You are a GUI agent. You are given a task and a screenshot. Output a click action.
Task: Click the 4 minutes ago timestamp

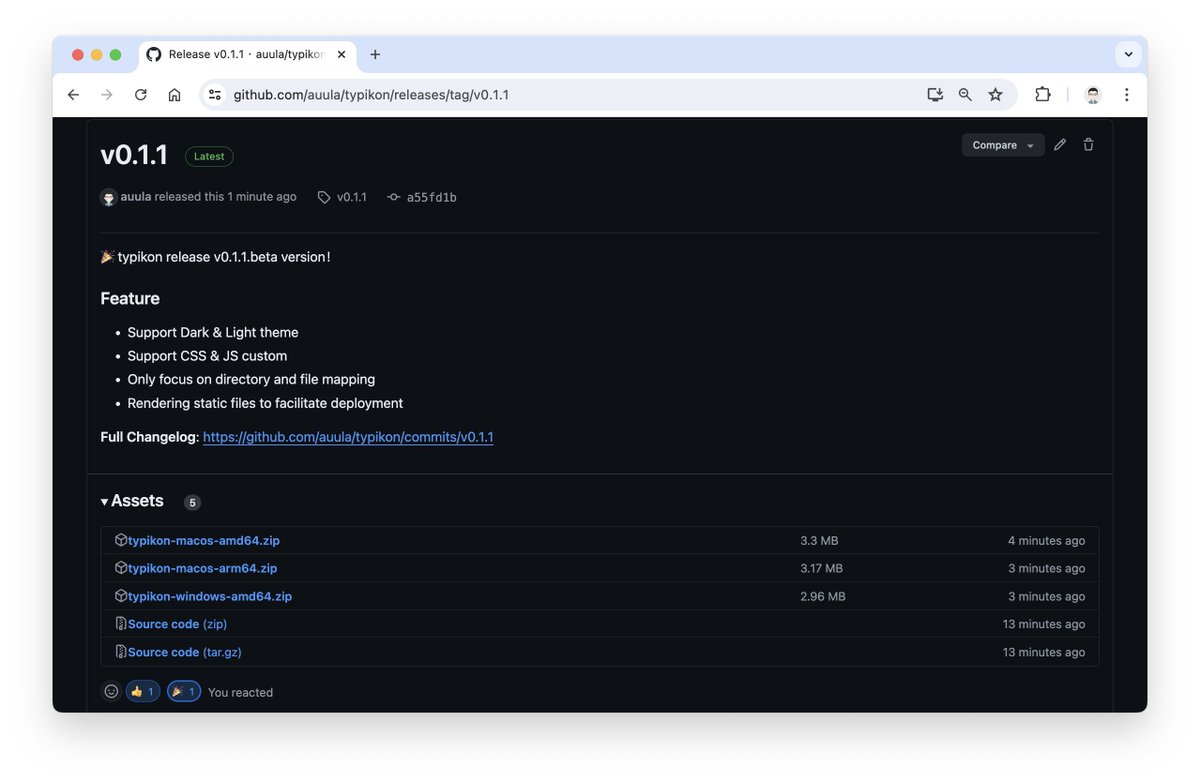point(1046,541)
